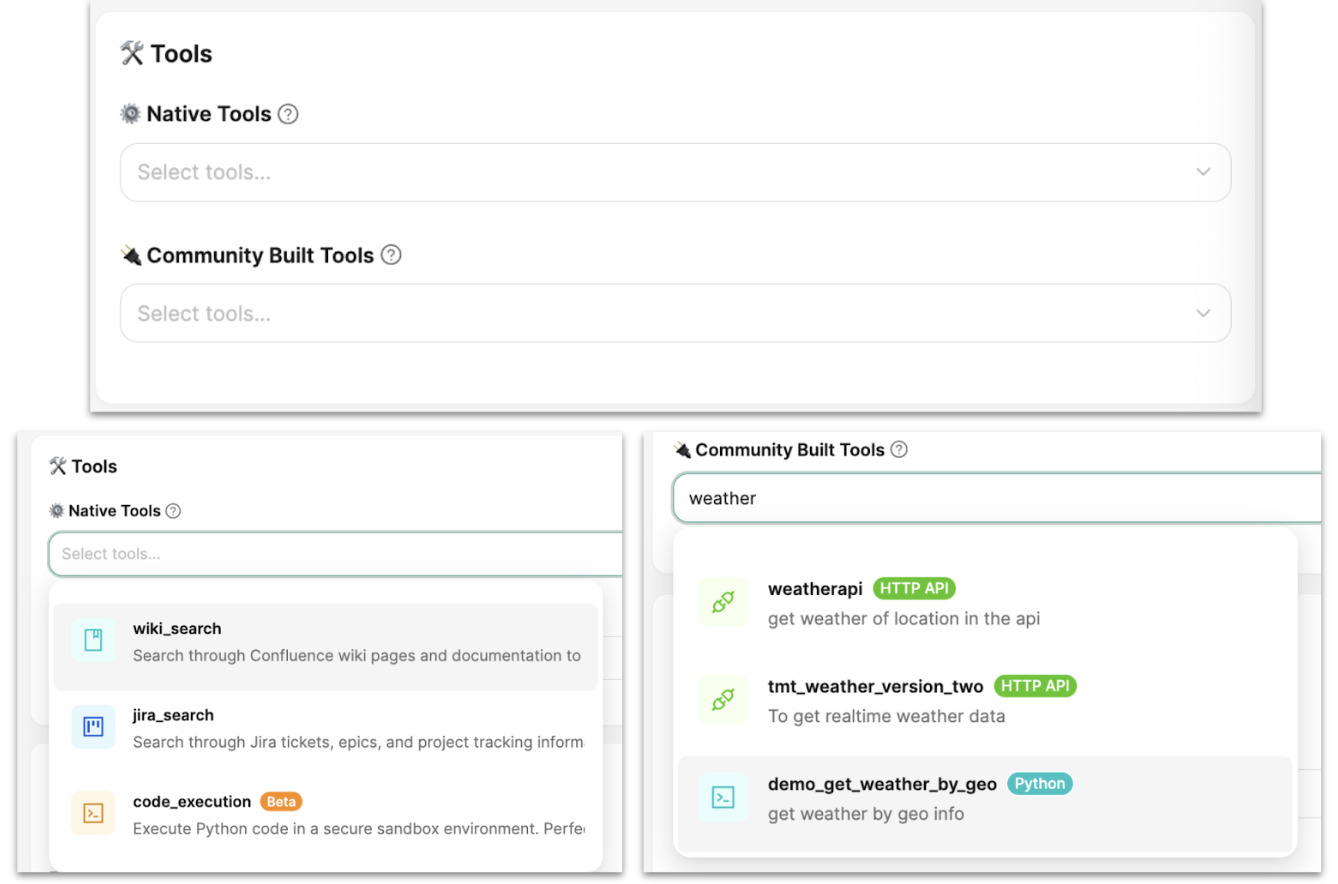Click the Beta badge on code_execution
This screenshot has width=1338, height=884.
pos(281,802)
